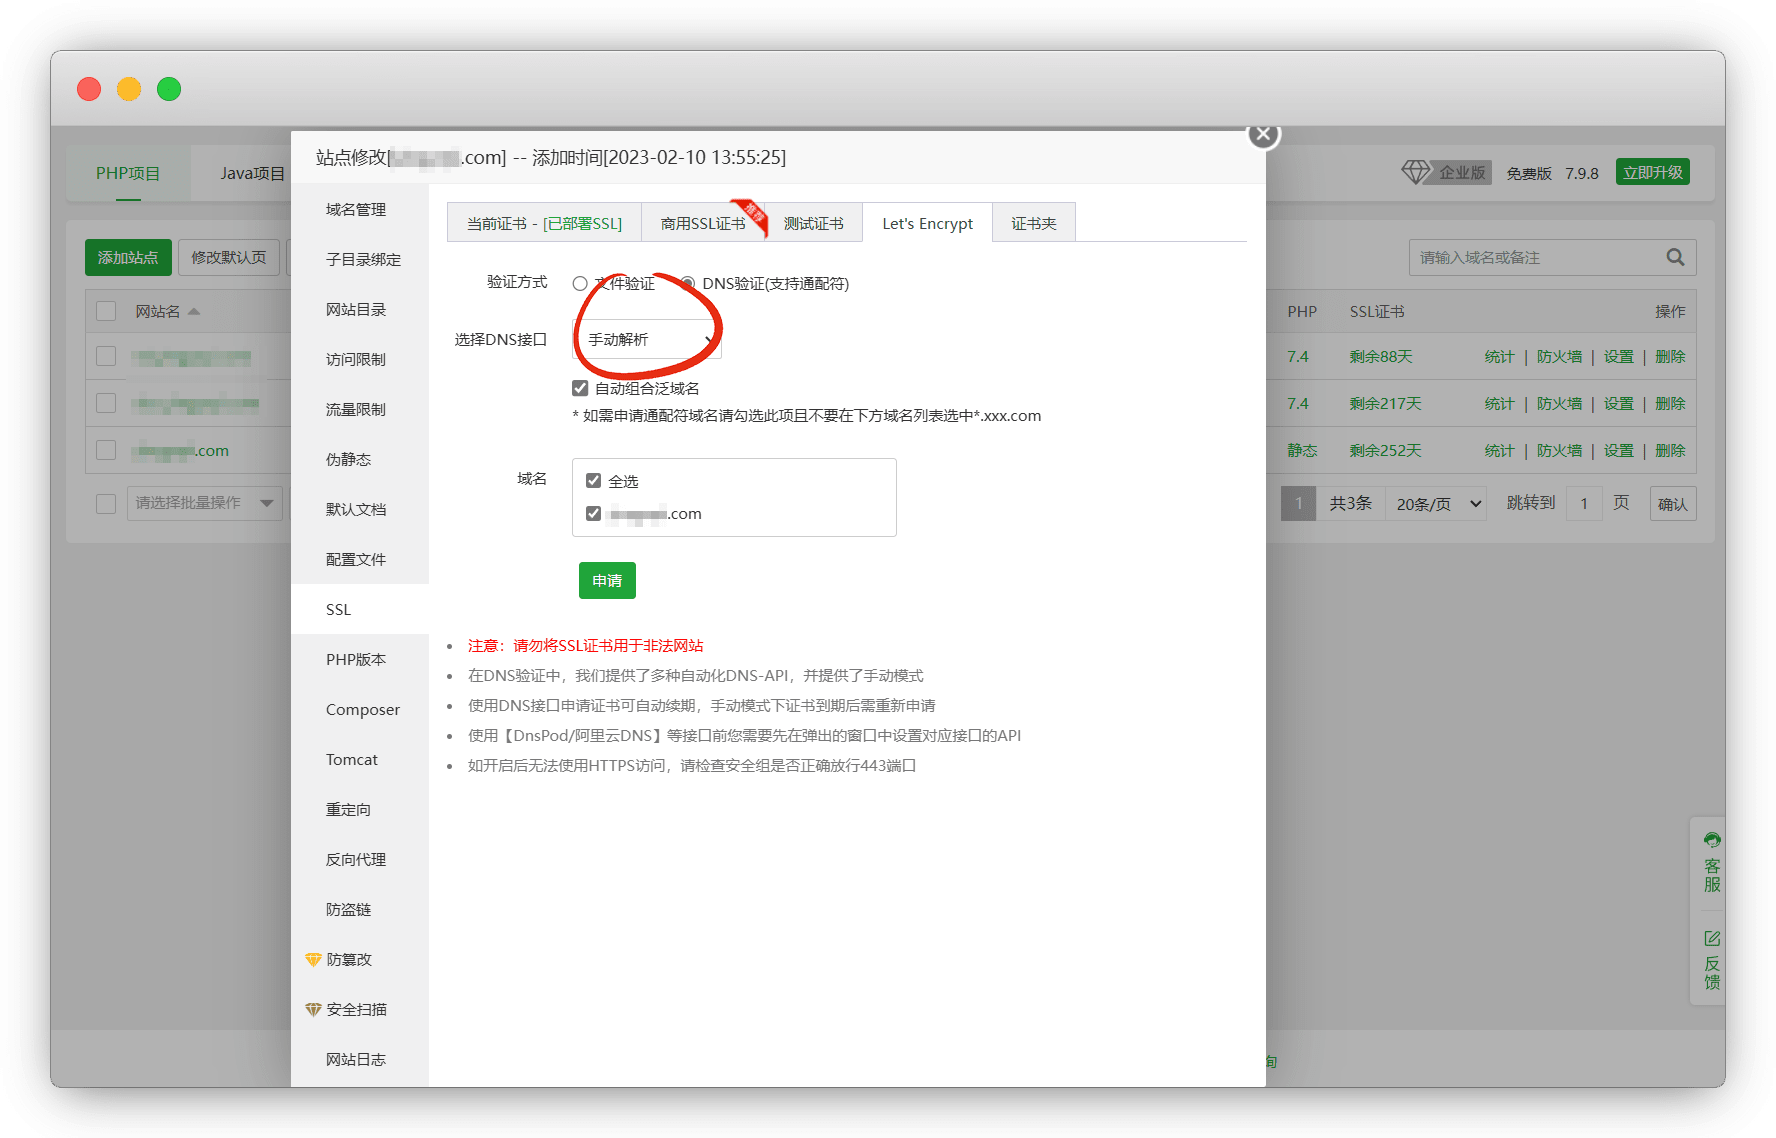Open the batch operation dropdown

(204, 503)
